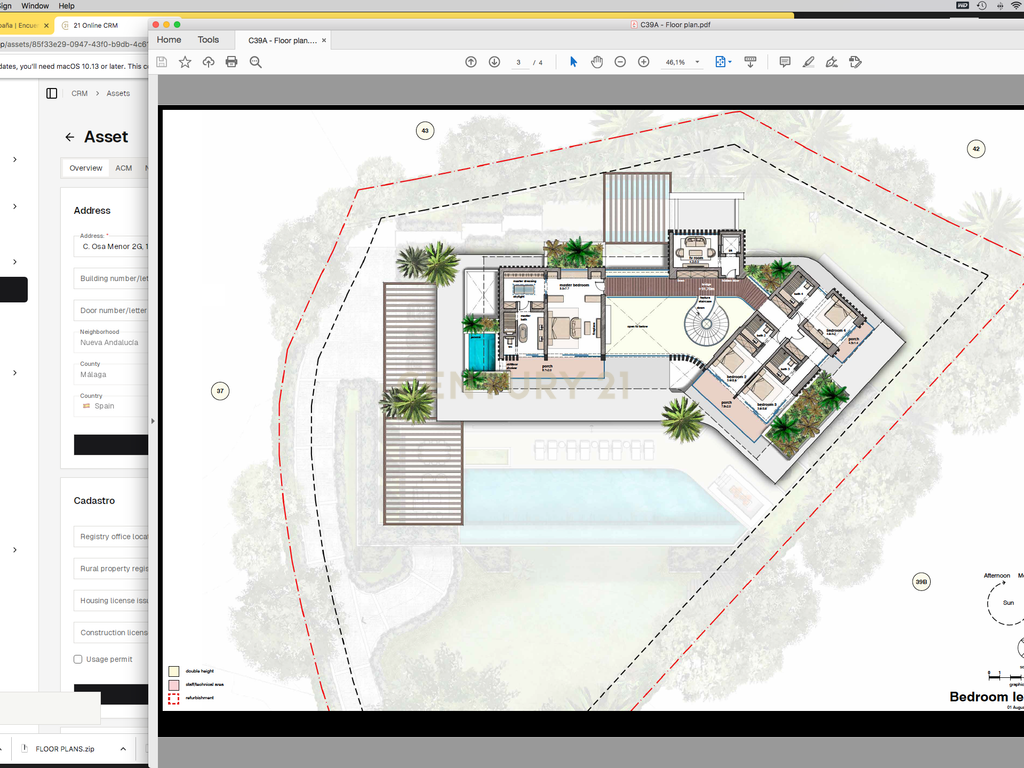Switch to the 21 Online CRM browser tab

point(95,25)
